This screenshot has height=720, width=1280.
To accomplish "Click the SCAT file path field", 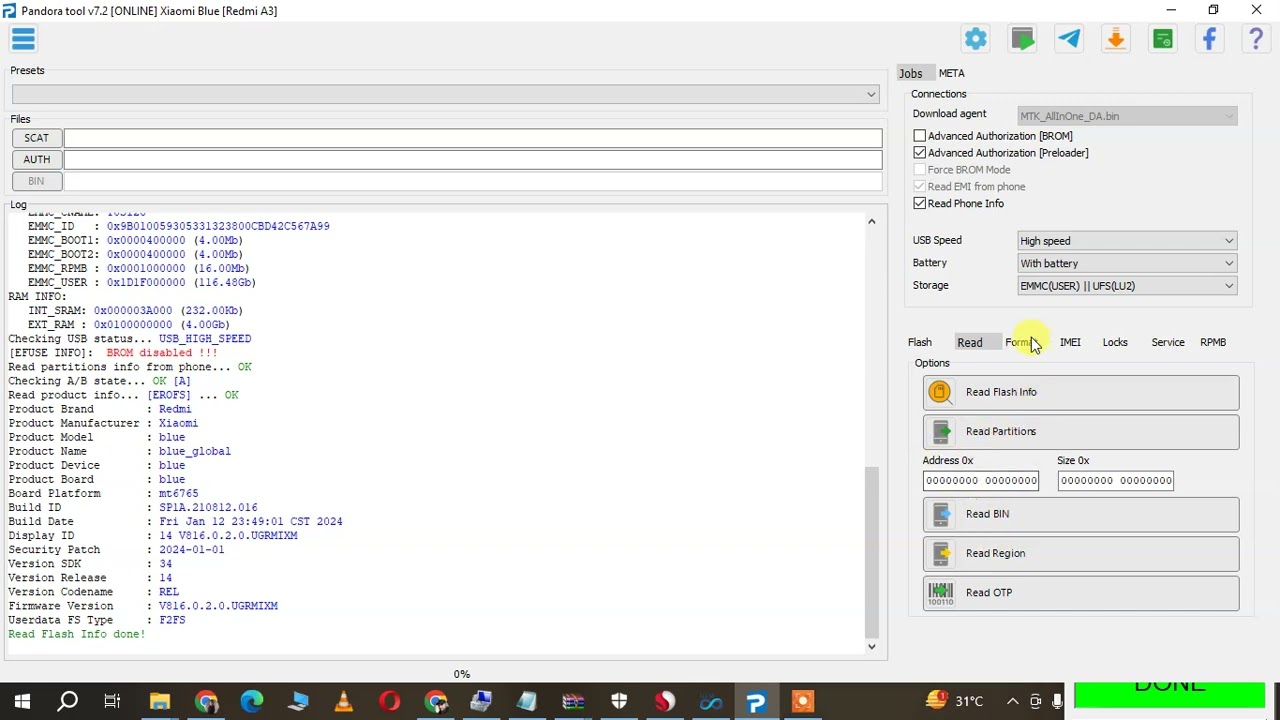I will pyautogui.click(x=473, y=138).
